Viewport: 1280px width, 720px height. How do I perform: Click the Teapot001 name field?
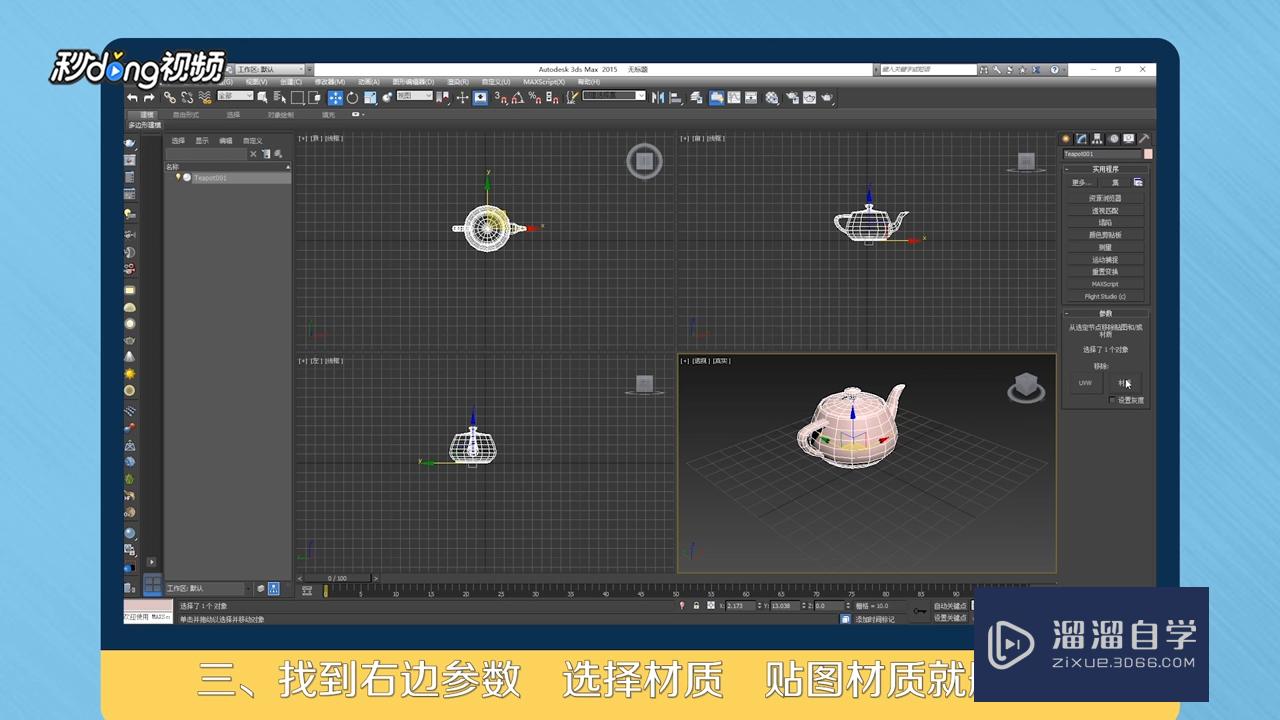click(1102, 154)
